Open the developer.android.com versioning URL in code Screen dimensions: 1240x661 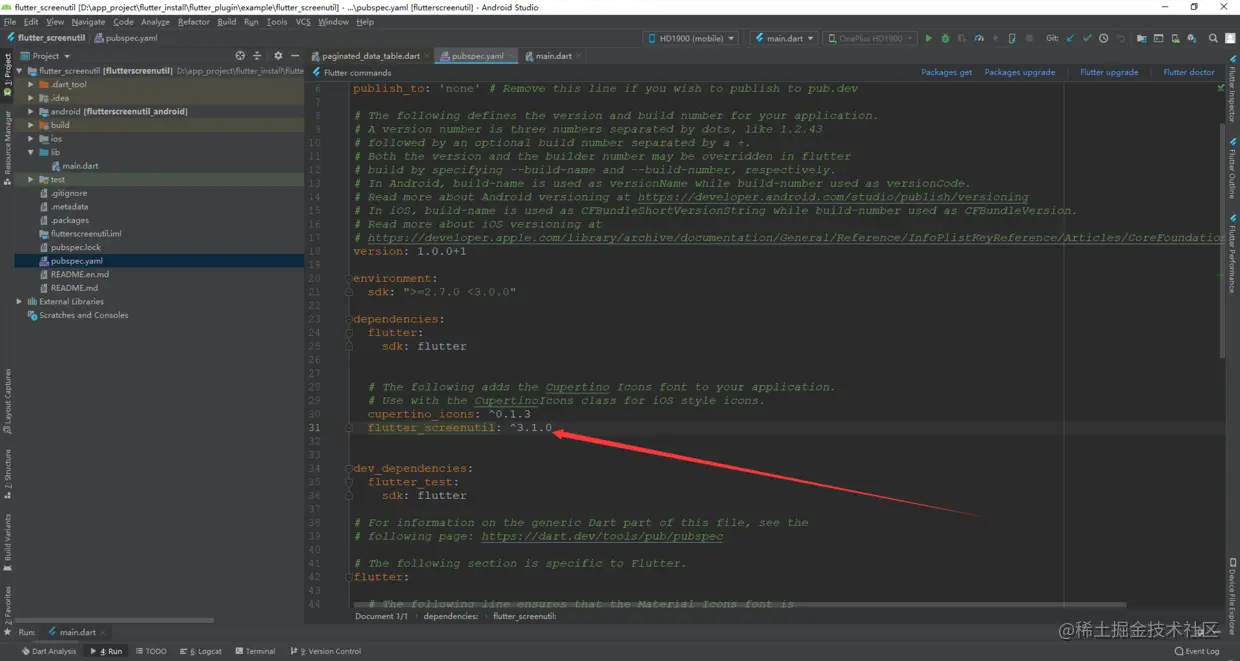coord(833,197)
